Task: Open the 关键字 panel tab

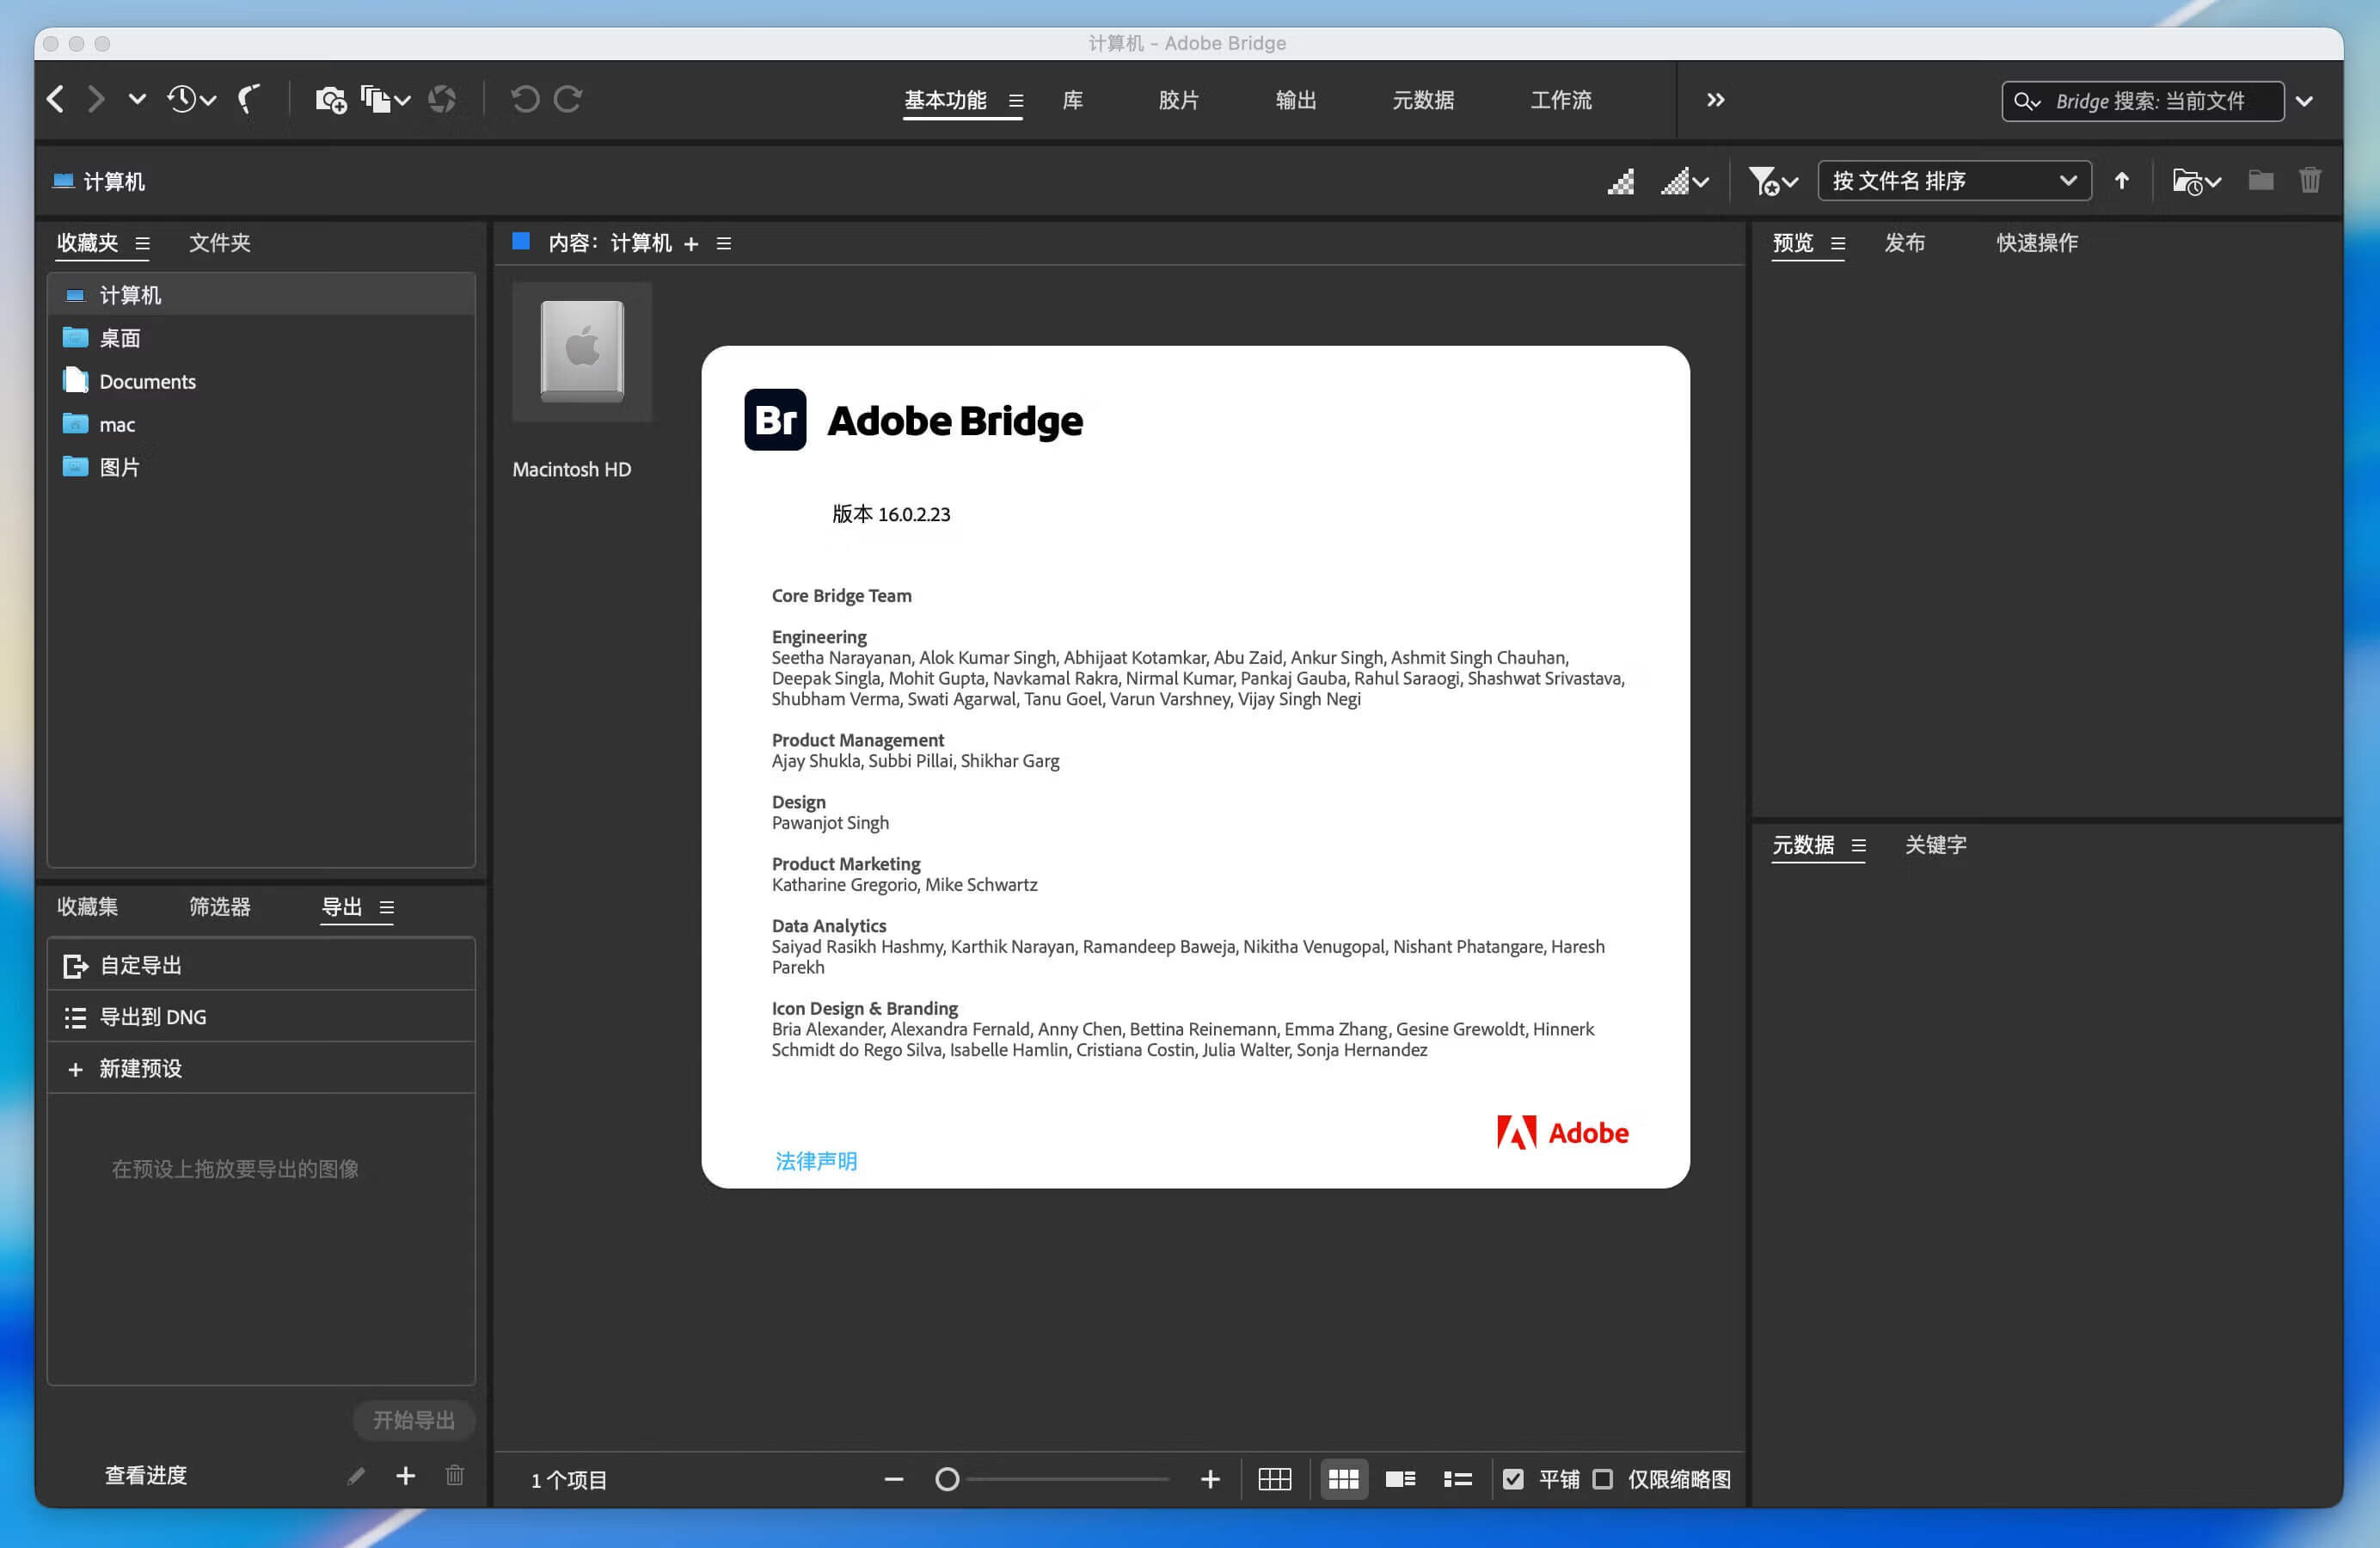Action: (1935, 845)
